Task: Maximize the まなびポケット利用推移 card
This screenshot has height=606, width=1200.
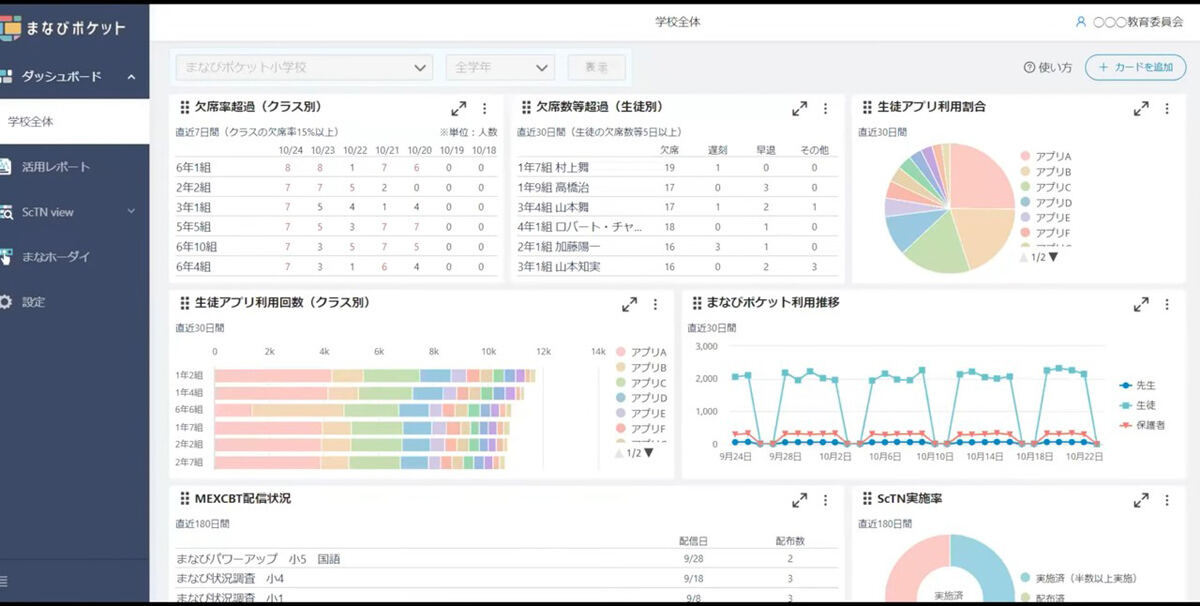Action: pyautogui.click(x=1140, y=304)
